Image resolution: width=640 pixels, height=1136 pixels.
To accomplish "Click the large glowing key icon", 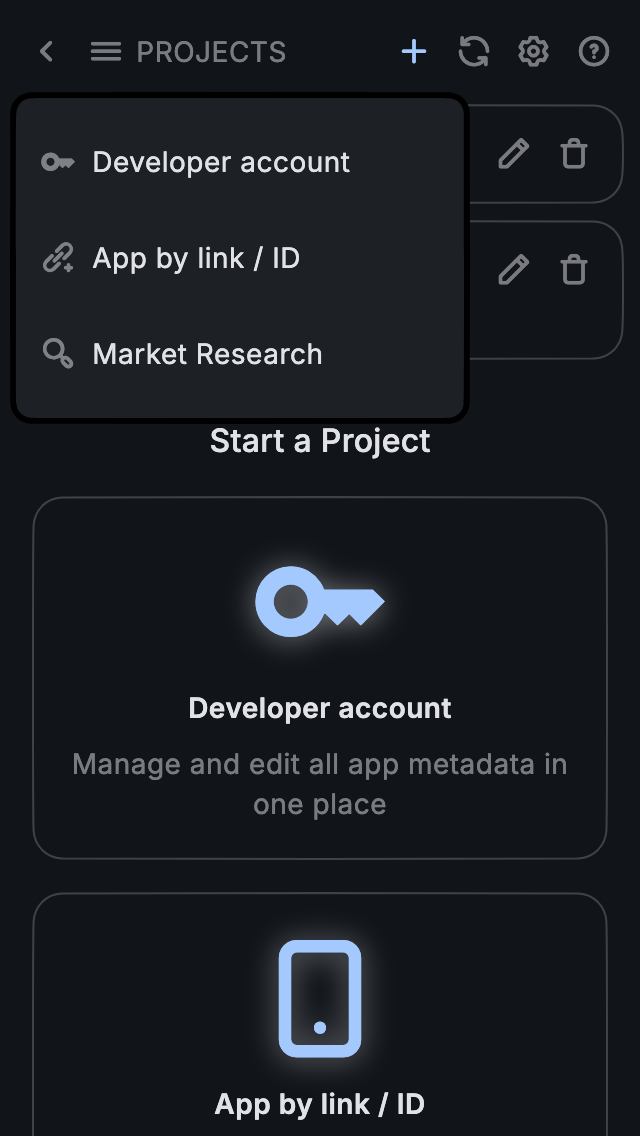I will coord(319,602).
